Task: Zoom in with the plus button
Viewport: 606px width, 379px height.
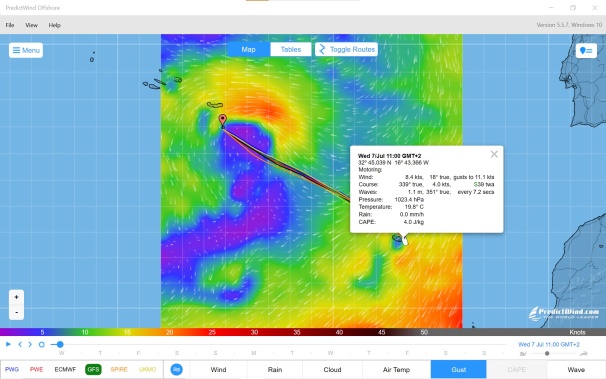Action: pos(16,297)
